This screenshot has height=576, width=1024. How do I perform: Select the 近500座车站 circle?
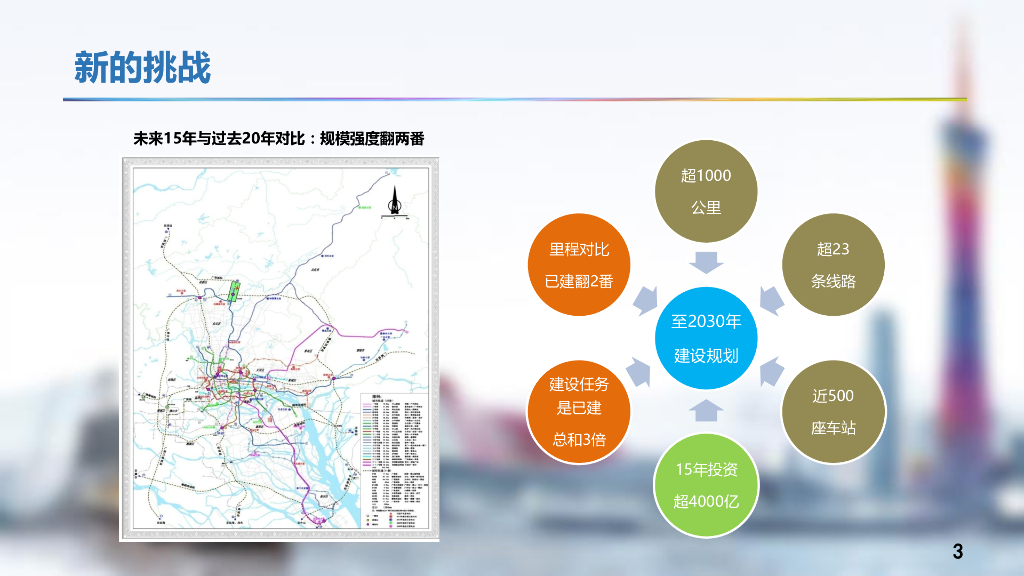pos(833,410)
